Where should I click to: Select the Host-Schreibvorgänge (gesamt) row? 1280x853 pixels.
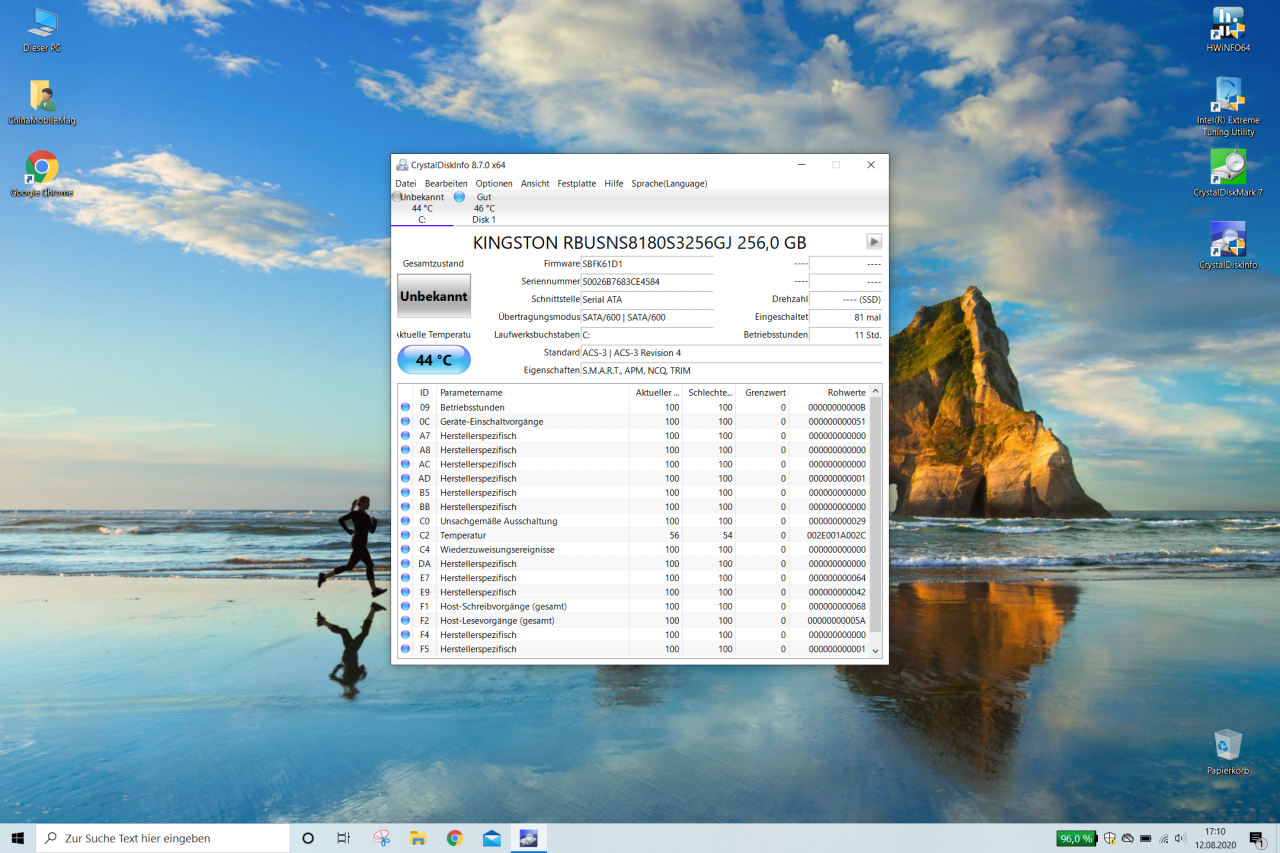click(633, 606)
